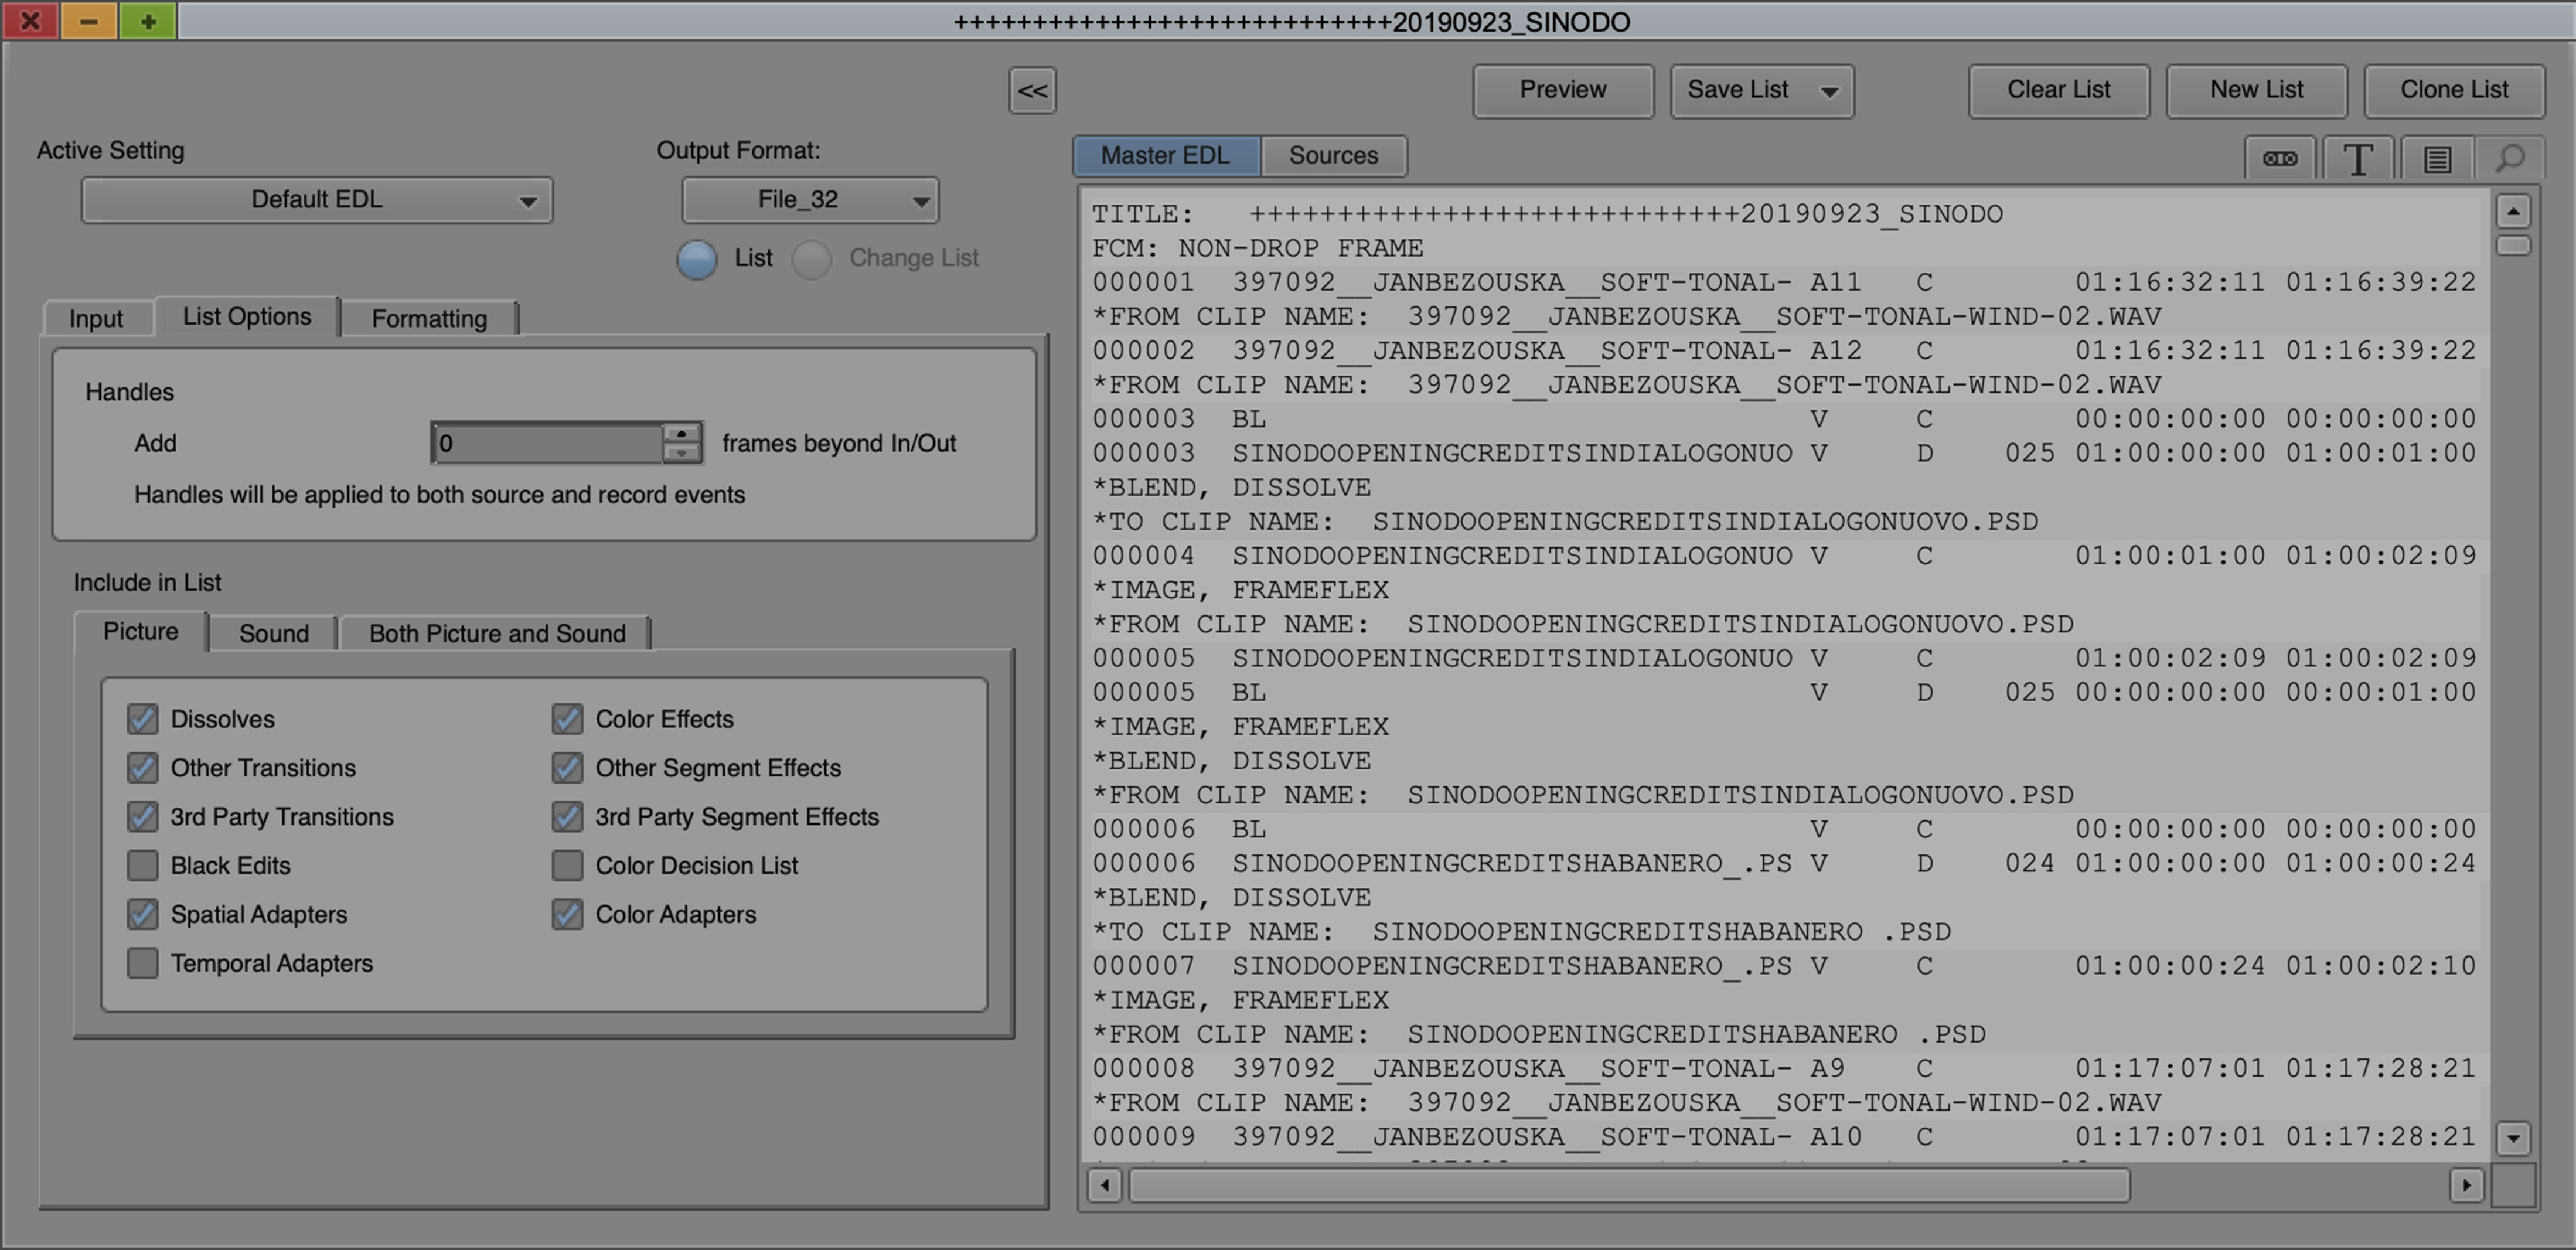Click scroll down arrow of EDL text
The height and width of the screenshot is (1250, 2576).
[x=2512, y=1138]
